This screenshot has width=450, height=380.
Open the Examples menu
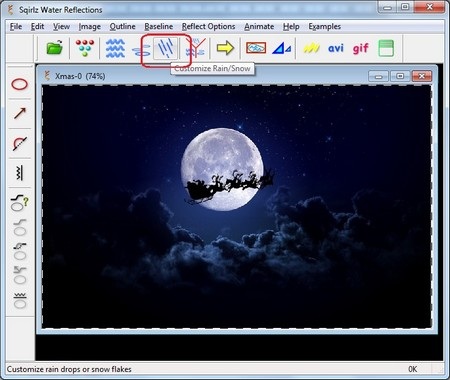point(324,26)
